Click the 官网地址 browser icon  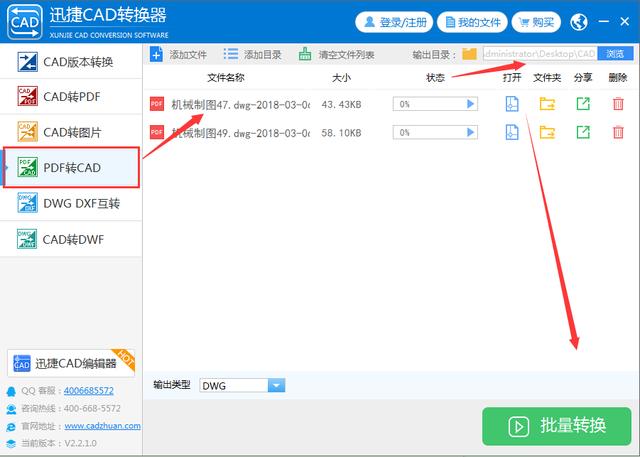(x=11, y=426)
